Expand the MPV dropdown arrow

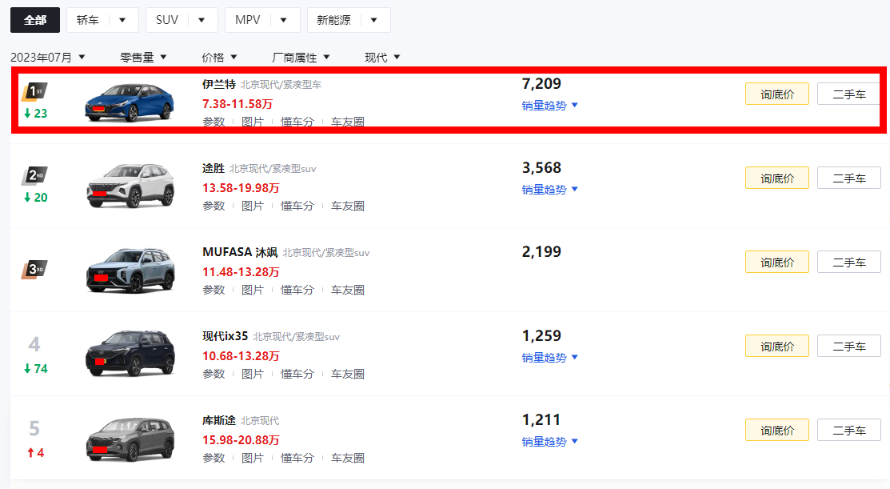click(x=283, y=20)
